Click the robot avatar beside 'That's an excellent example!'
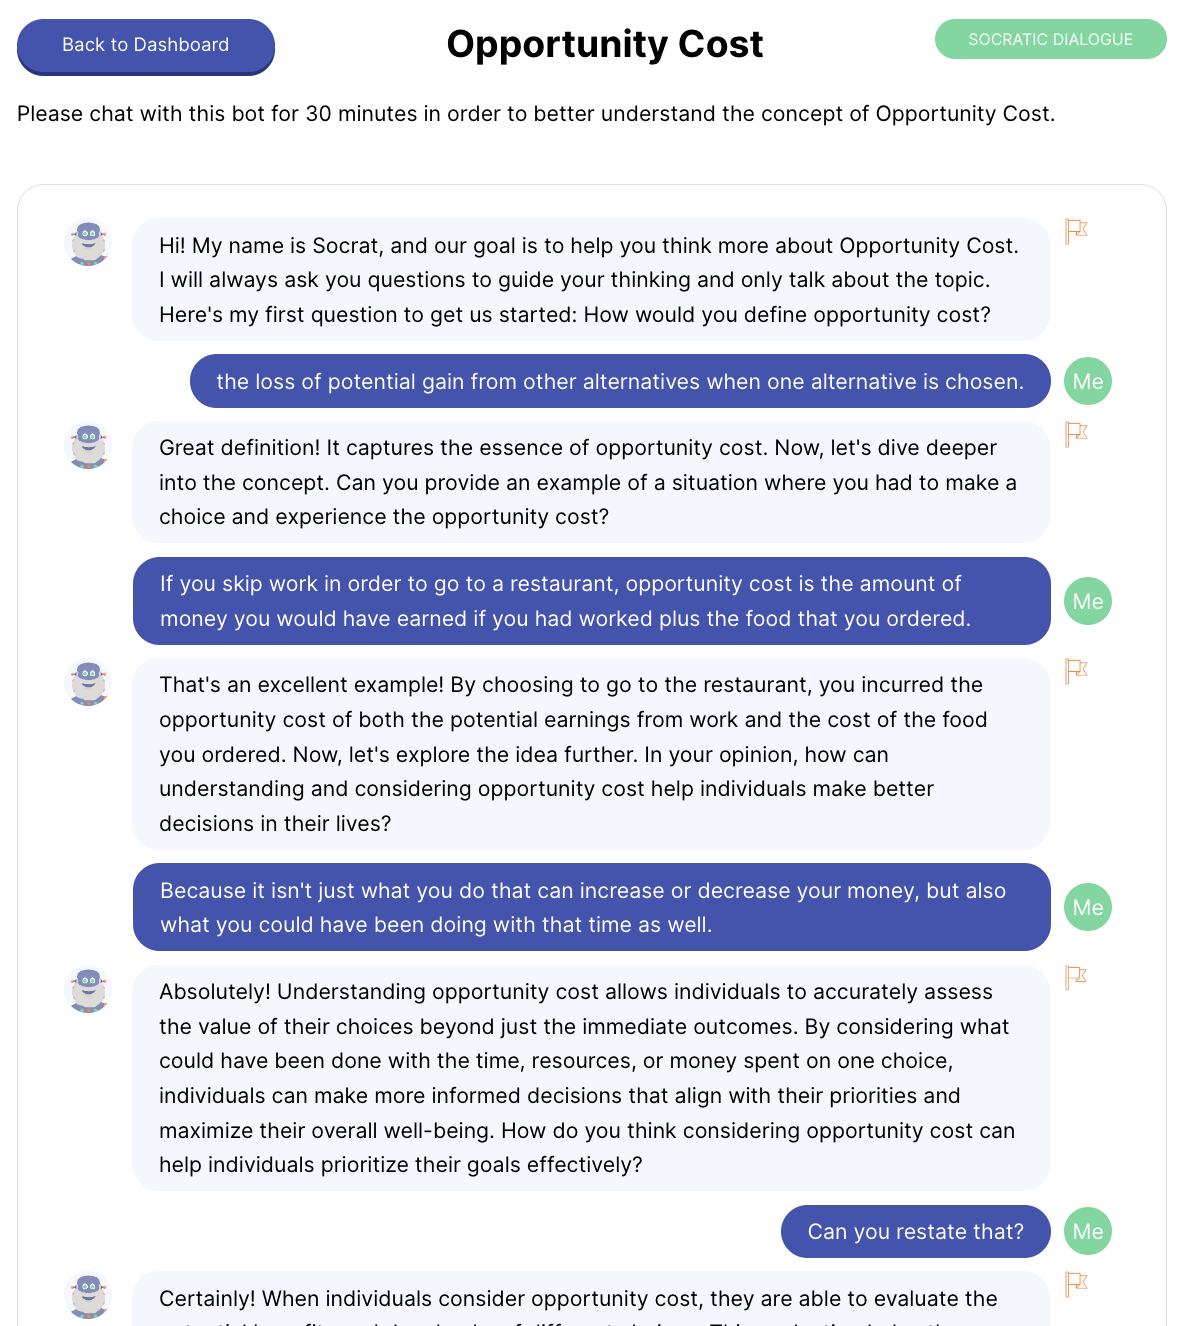Image resolution: width=1194 pixels, height=1326 pixels. tap(88, 682)
